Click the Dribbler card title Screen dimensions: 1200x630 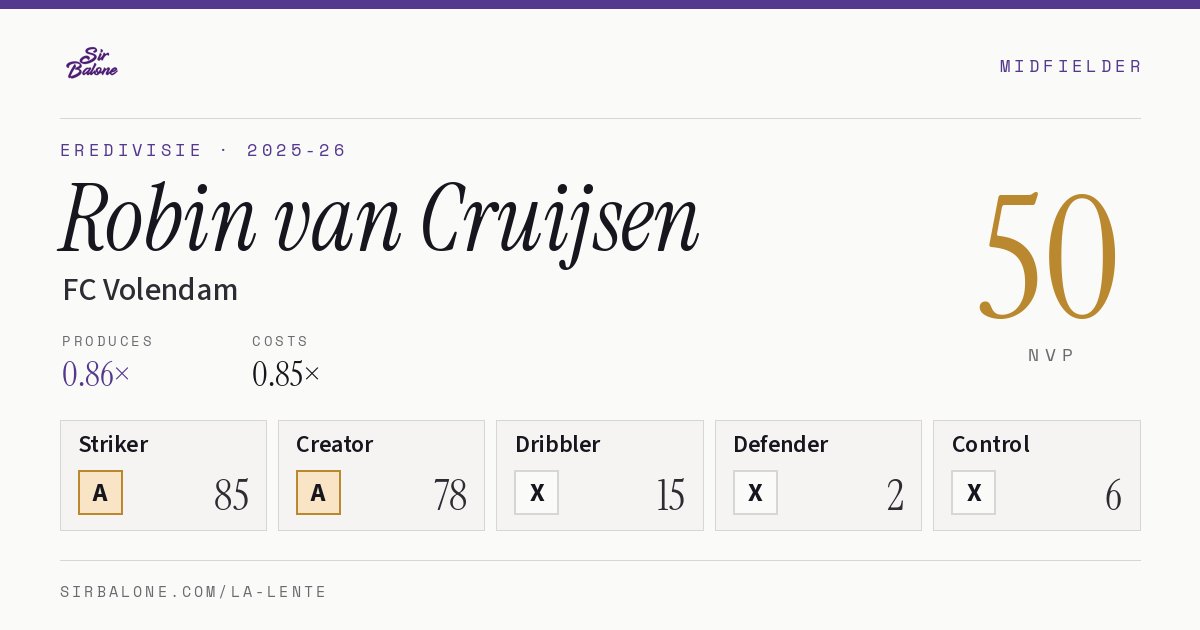click(557, 444)
